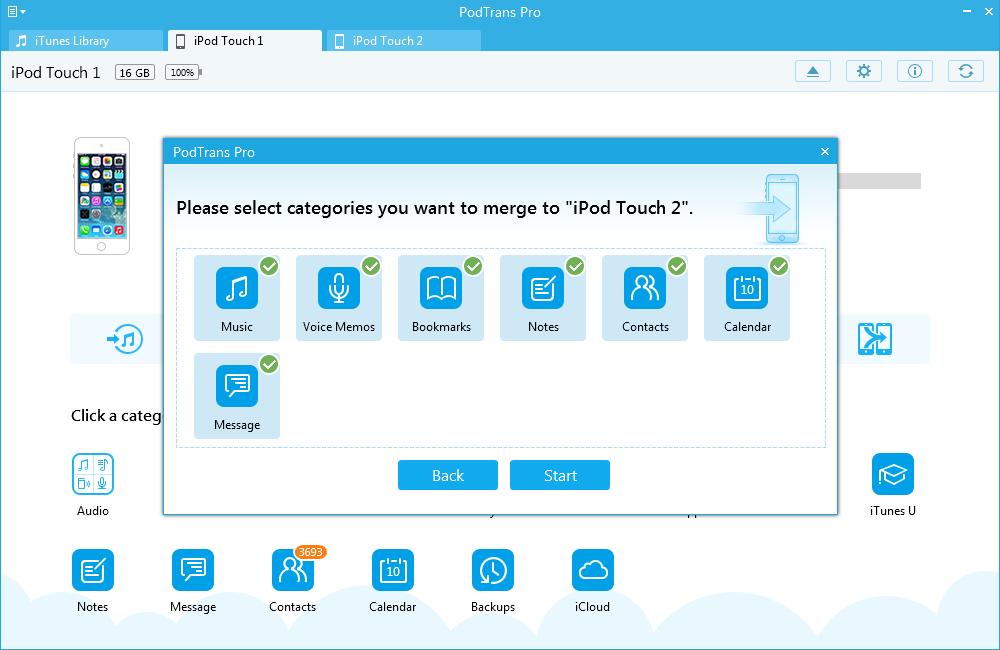The width and height of the screenshot is (1000, 650).
Task: Open the iTunes U category
Action: pyautogui.click(x=893, y=485)
